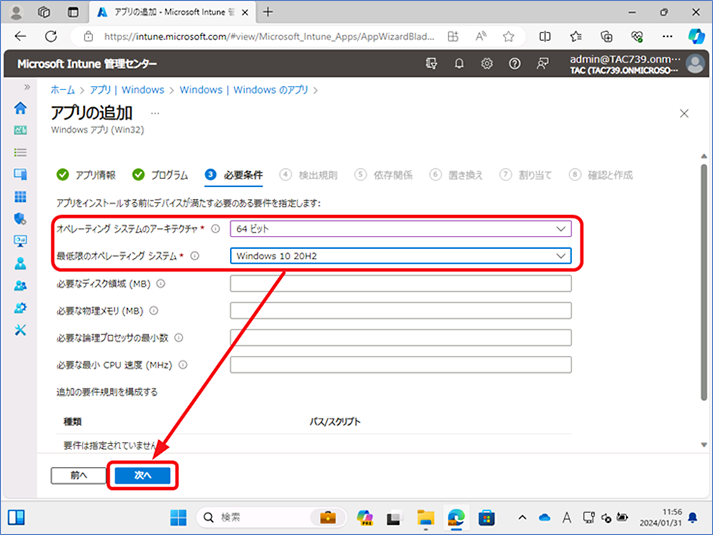Screen dimensions: 713x535
Task: Add page to favorites star icon
Action: pos(508,36)
